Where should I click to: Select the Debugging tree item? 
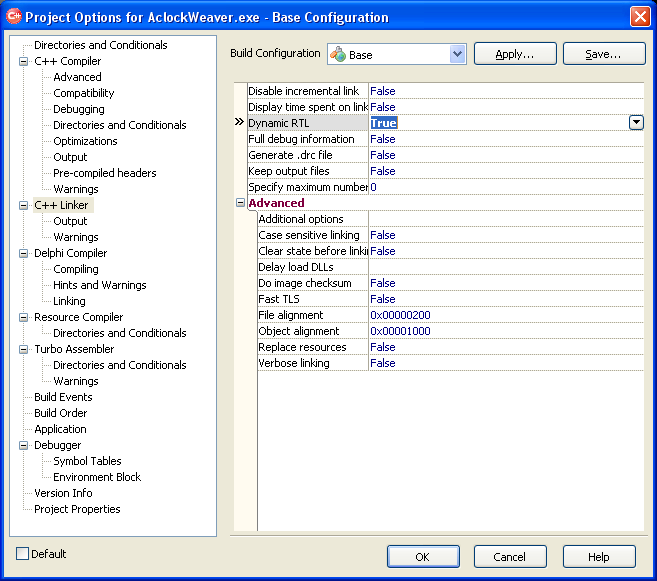click(x=79, y=109)
